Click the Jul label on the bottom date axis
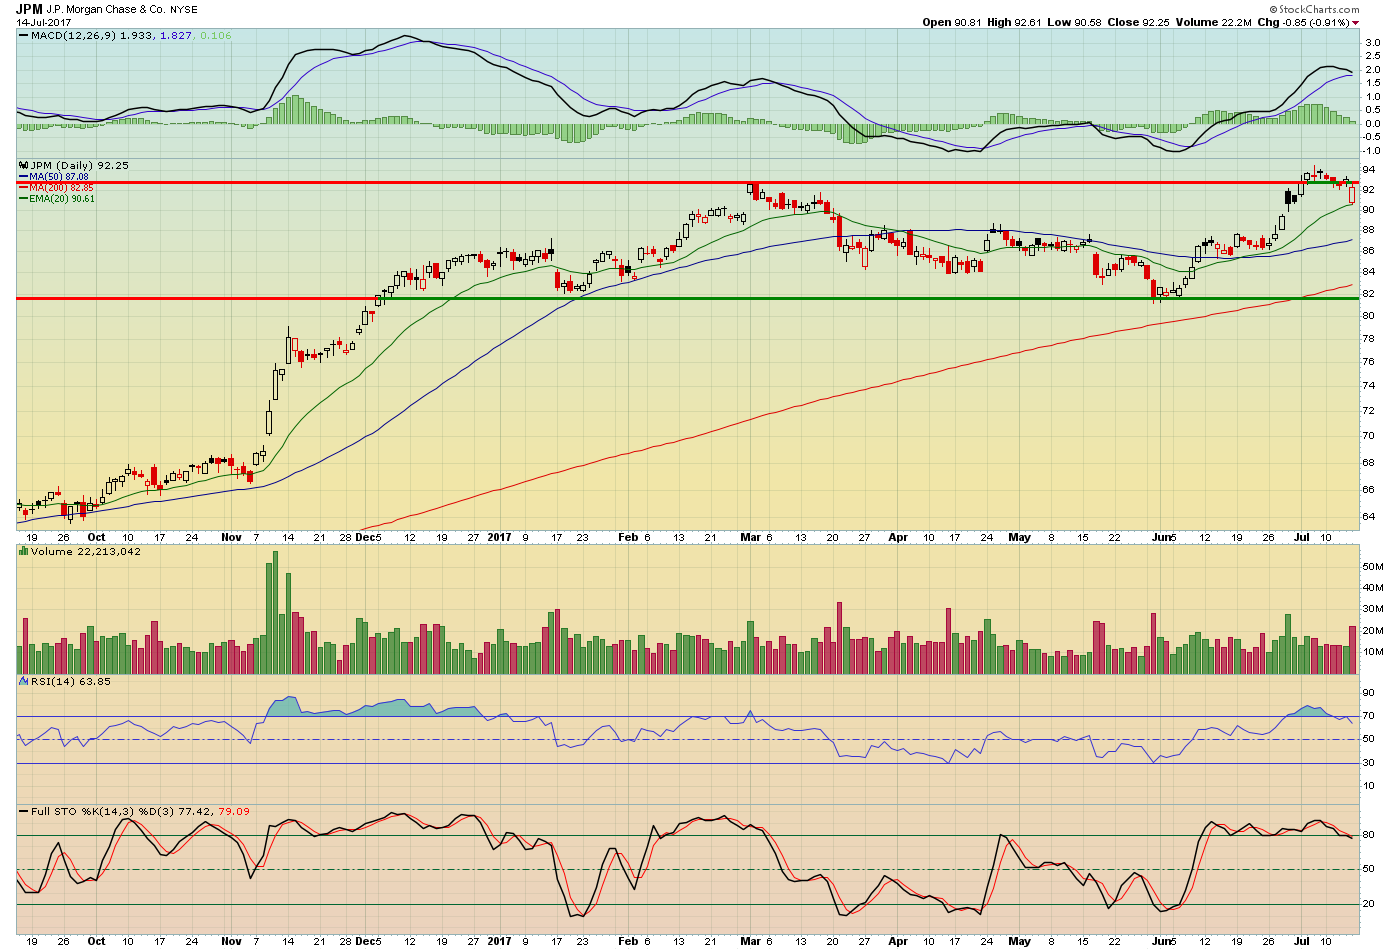The image size is (1400, 950). [x=1302, y=941]
